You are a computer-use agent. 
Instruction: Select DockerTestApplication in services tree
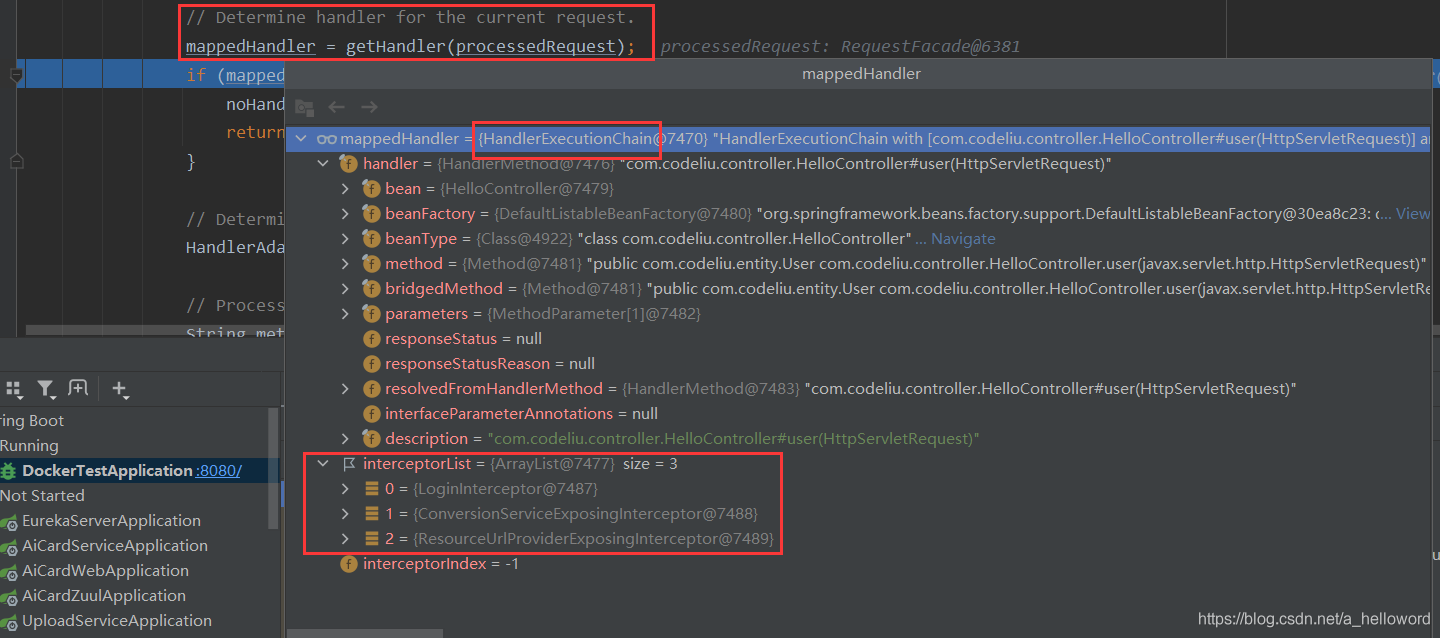[107, 471]
